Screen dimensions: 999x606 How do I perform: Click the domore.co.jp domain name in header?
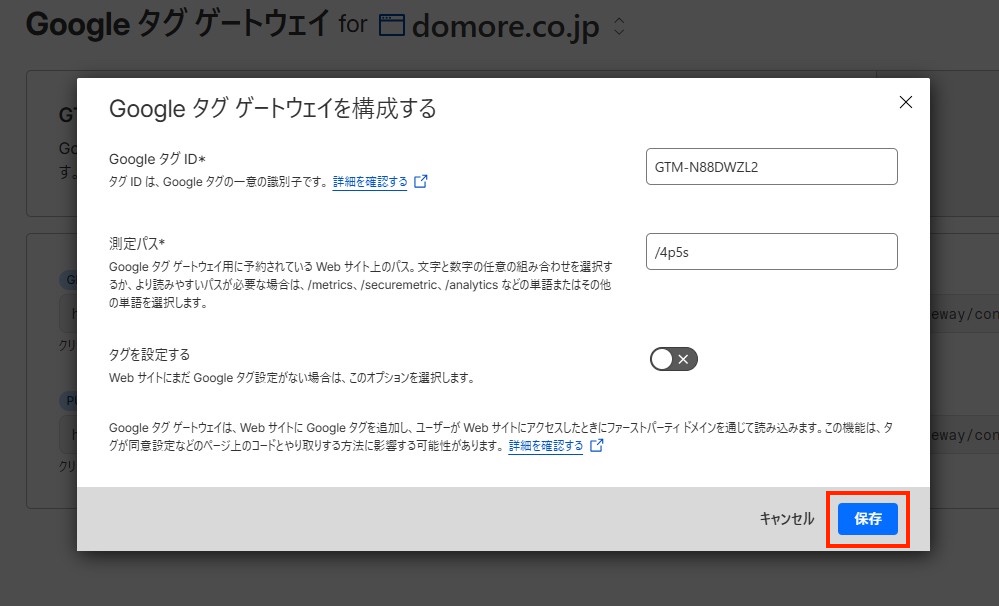(x=506, y=27)
